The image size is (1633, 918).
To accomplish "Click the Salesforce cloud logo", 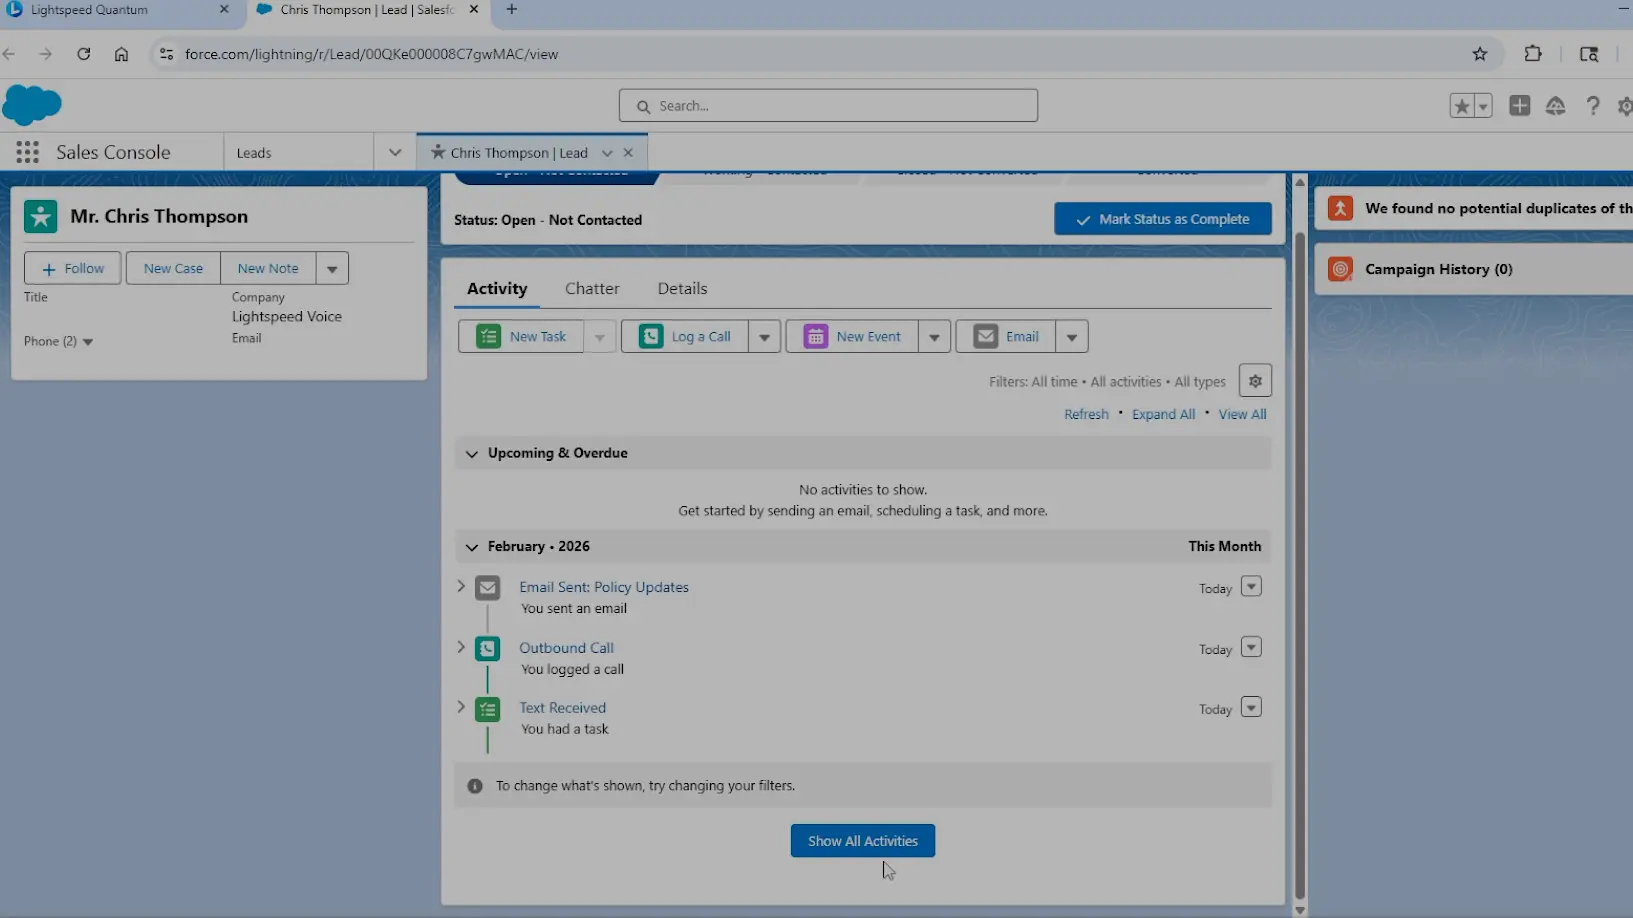I will tap(32, 105).
